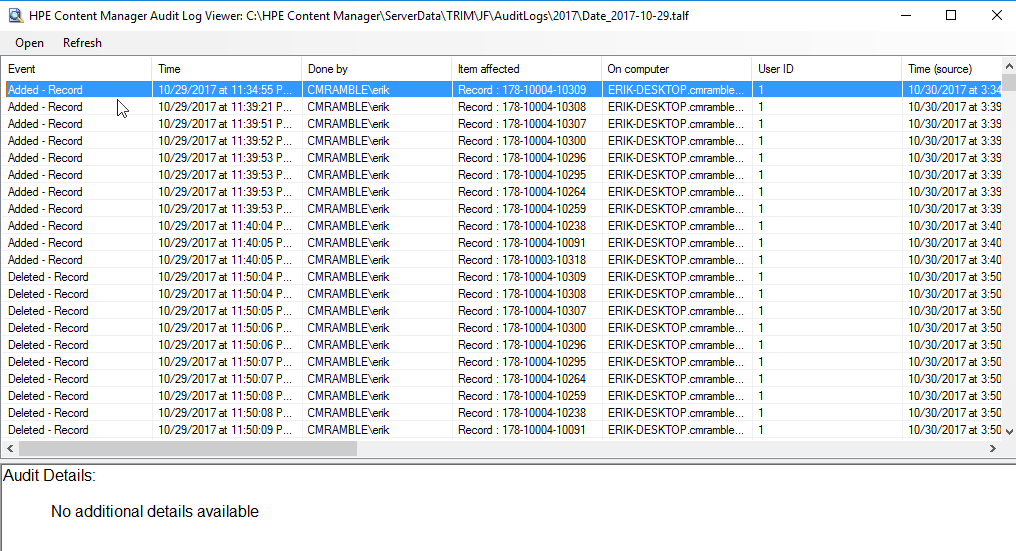Click the Audit Details heading
The width and height of the screenshot is (1016, 551).
(49, 476)
